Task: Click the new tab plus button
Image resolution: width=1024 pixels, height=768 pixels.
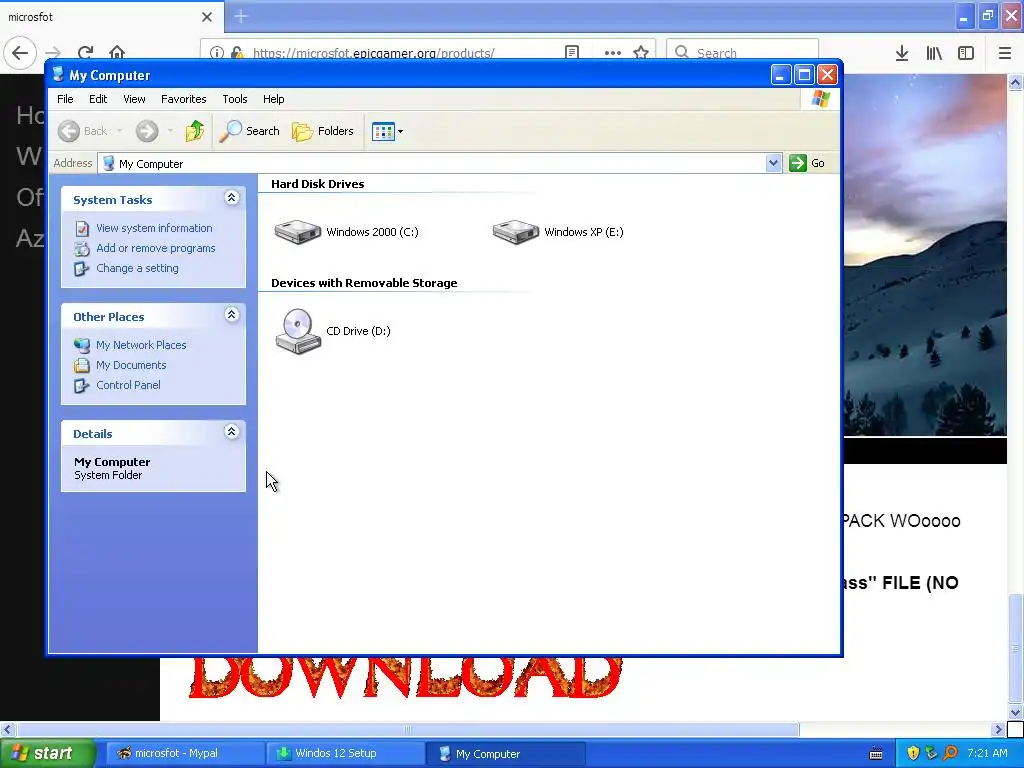Action: pos(241,16)
